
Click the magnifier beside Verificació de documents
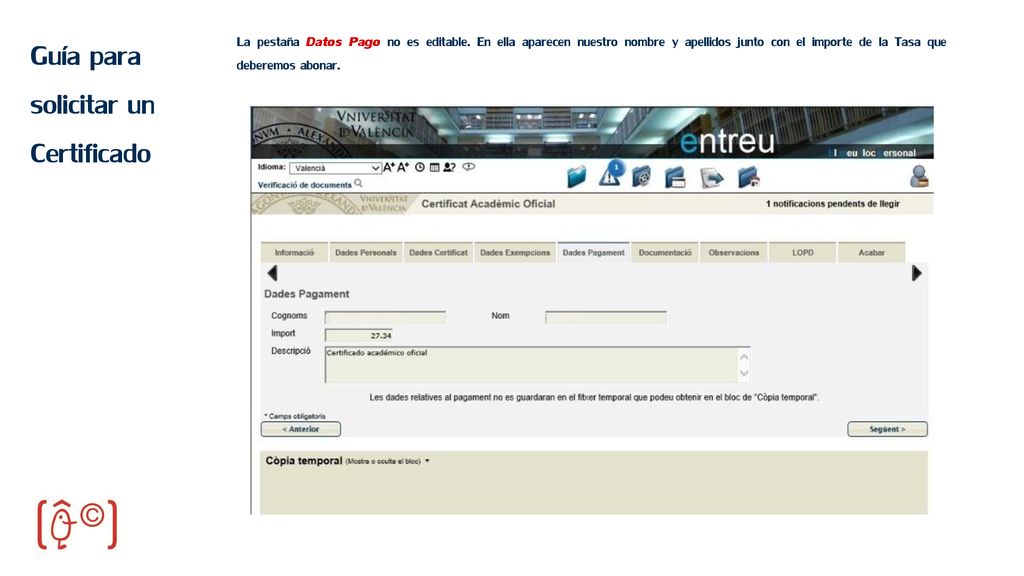tap(358, 184)
